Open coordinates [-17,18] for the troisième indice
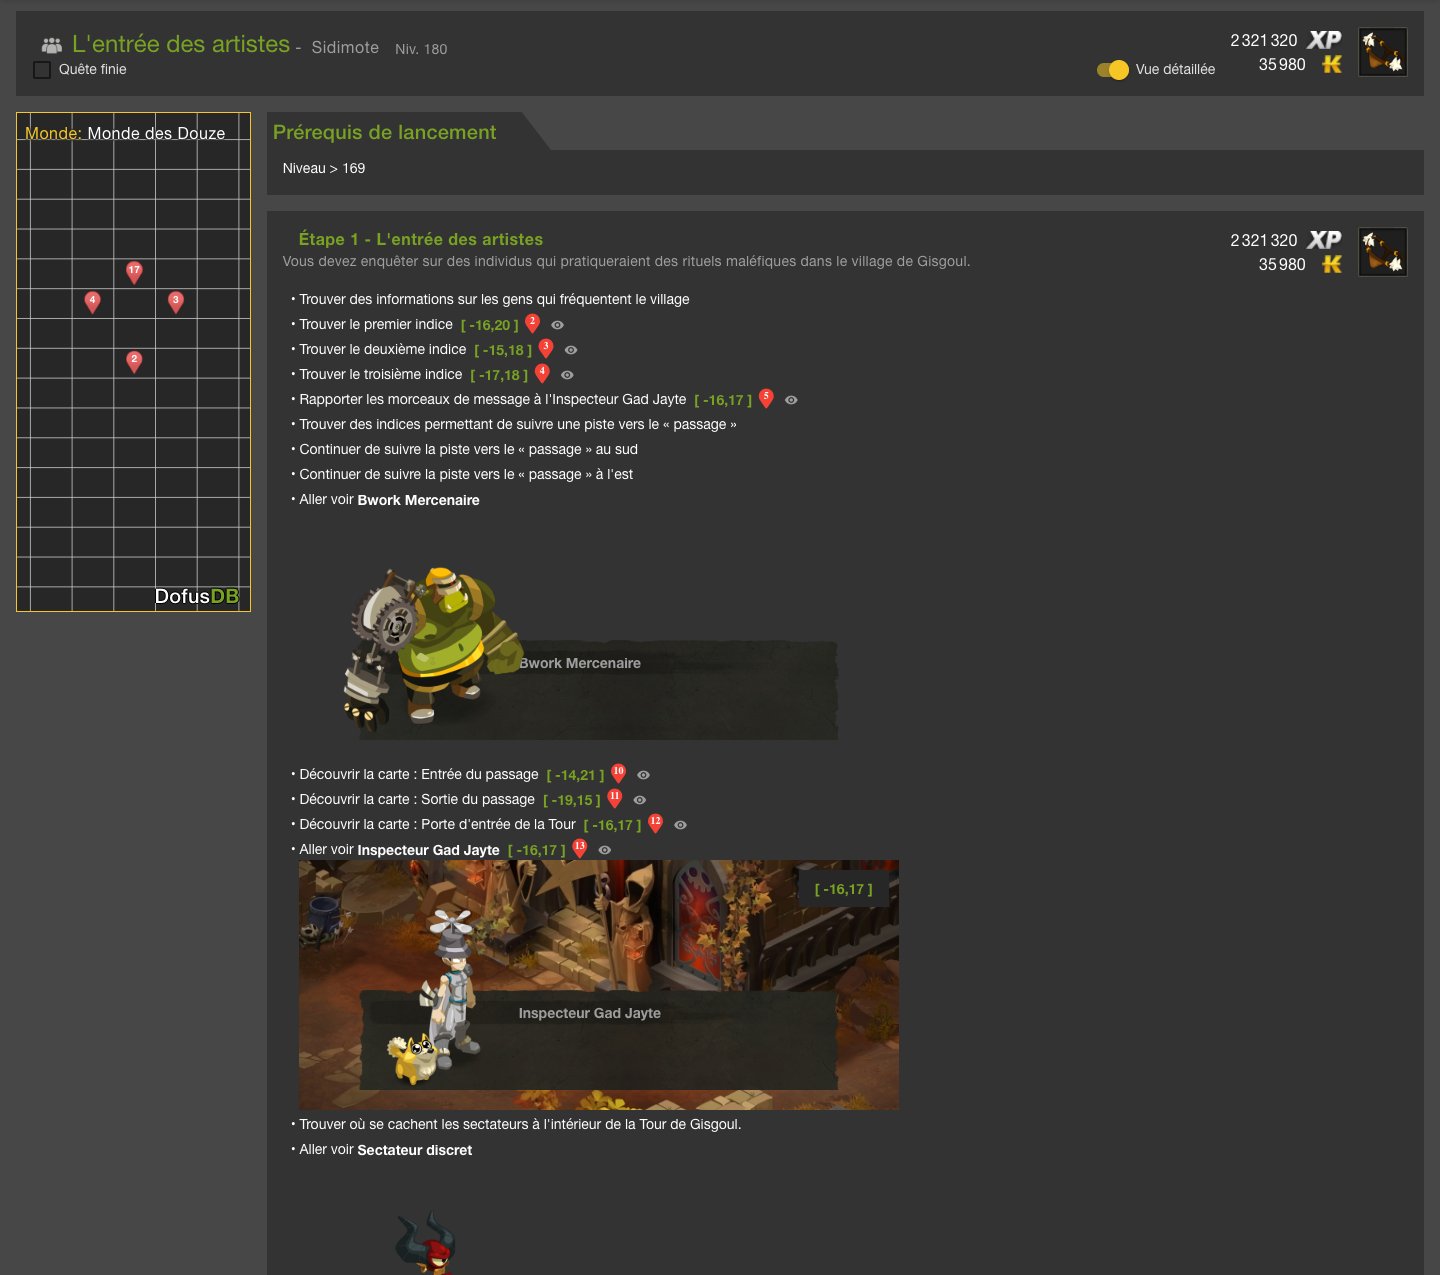 (499, 375)
